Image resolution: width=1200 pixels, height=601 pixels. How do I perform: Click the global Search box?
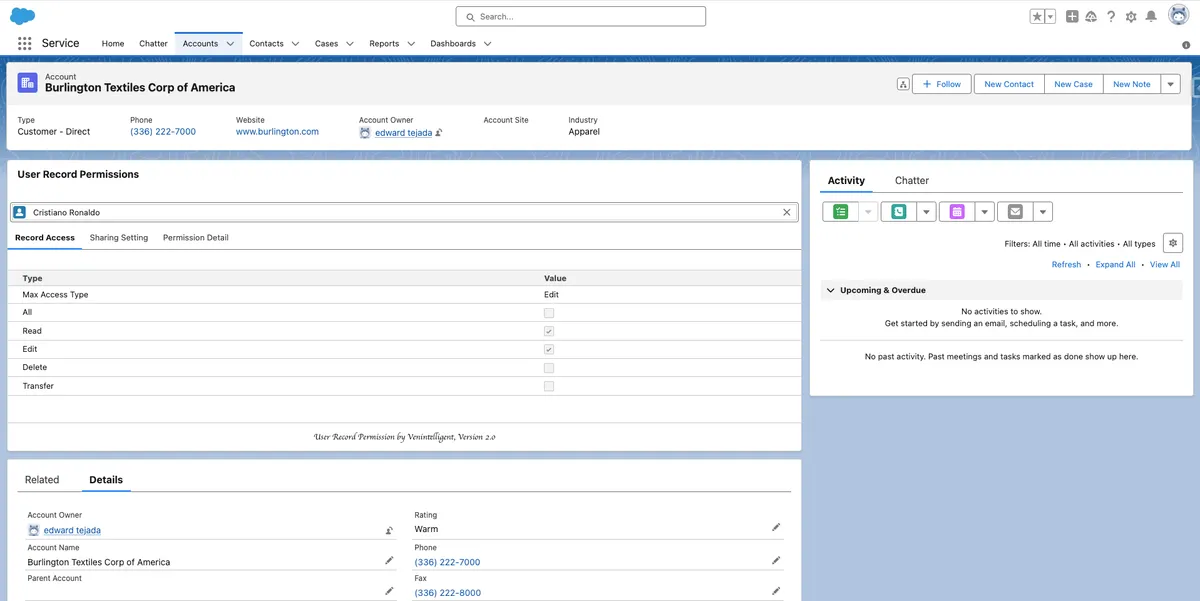coord(581,16)
